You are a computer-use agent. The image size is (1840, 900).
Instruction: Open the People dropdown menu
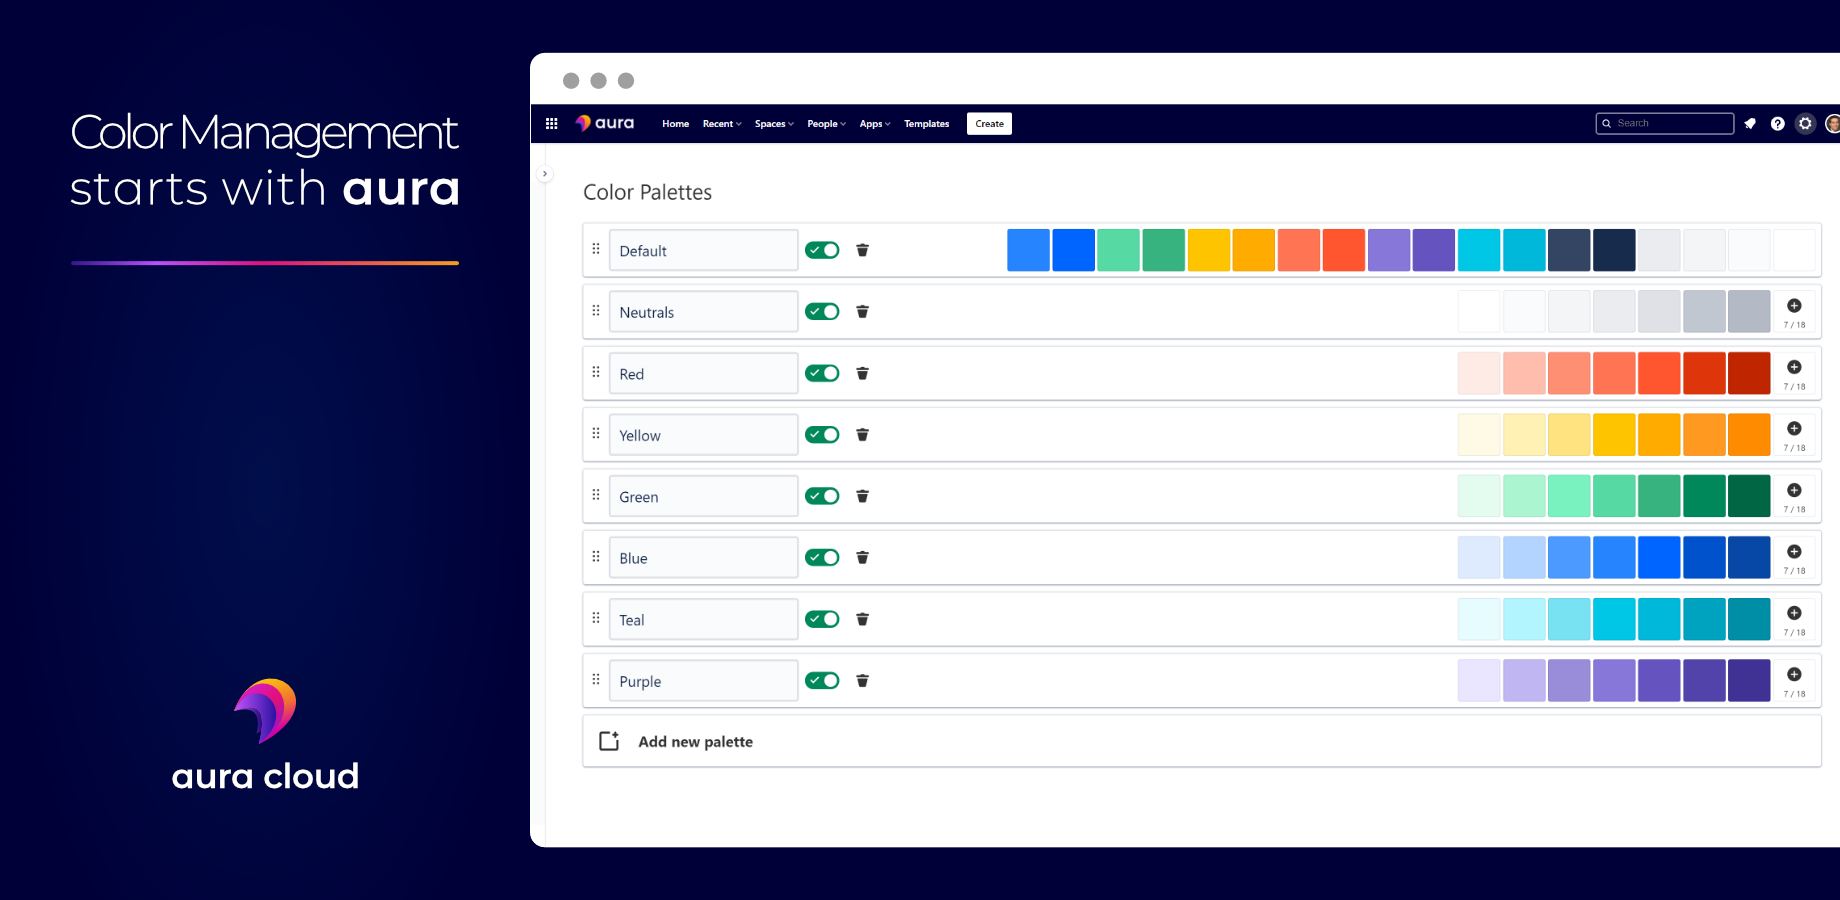(x=827, y=124)
